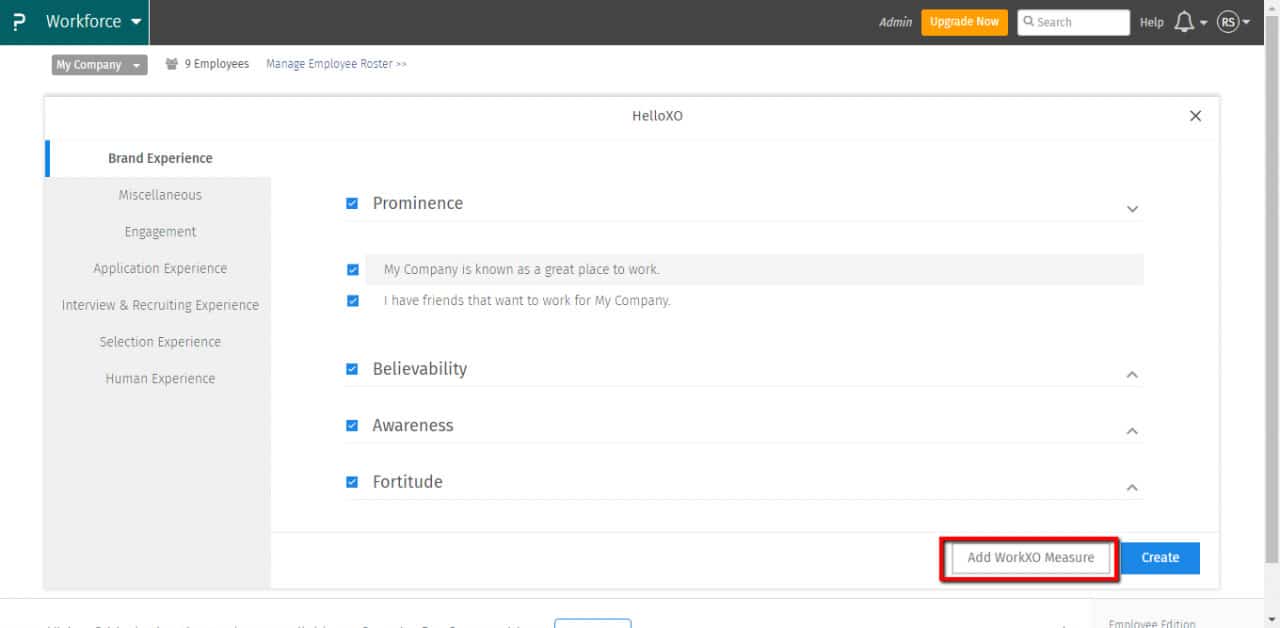Select the Brand Experience tab

pyautogui.click(x=160, y=158)
